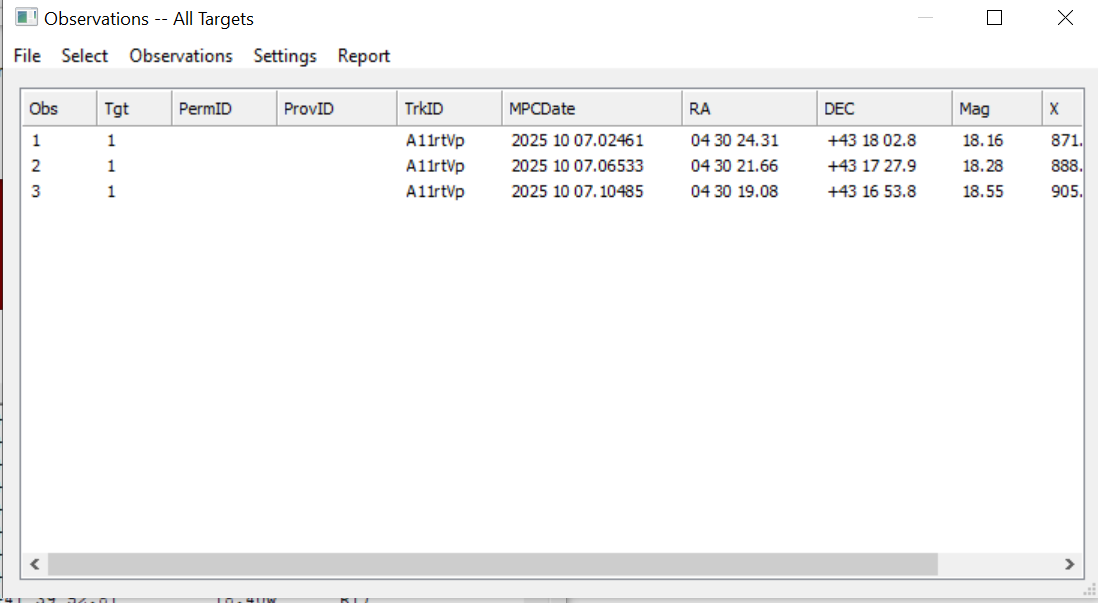The image size is (1098, 603).
Task: Select observation row 2 with magnitude 18.28
Action: coord(982,166)
